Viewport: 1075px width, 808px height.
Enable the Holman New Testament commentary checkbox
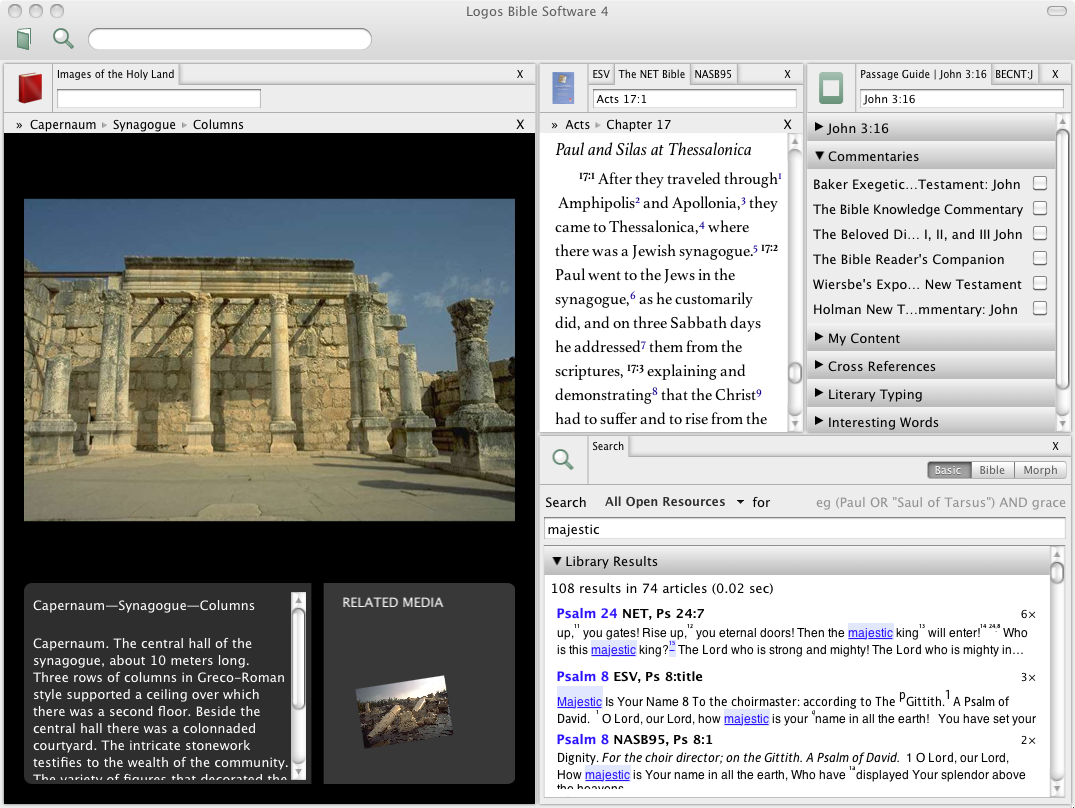(x=1040, y=308)
